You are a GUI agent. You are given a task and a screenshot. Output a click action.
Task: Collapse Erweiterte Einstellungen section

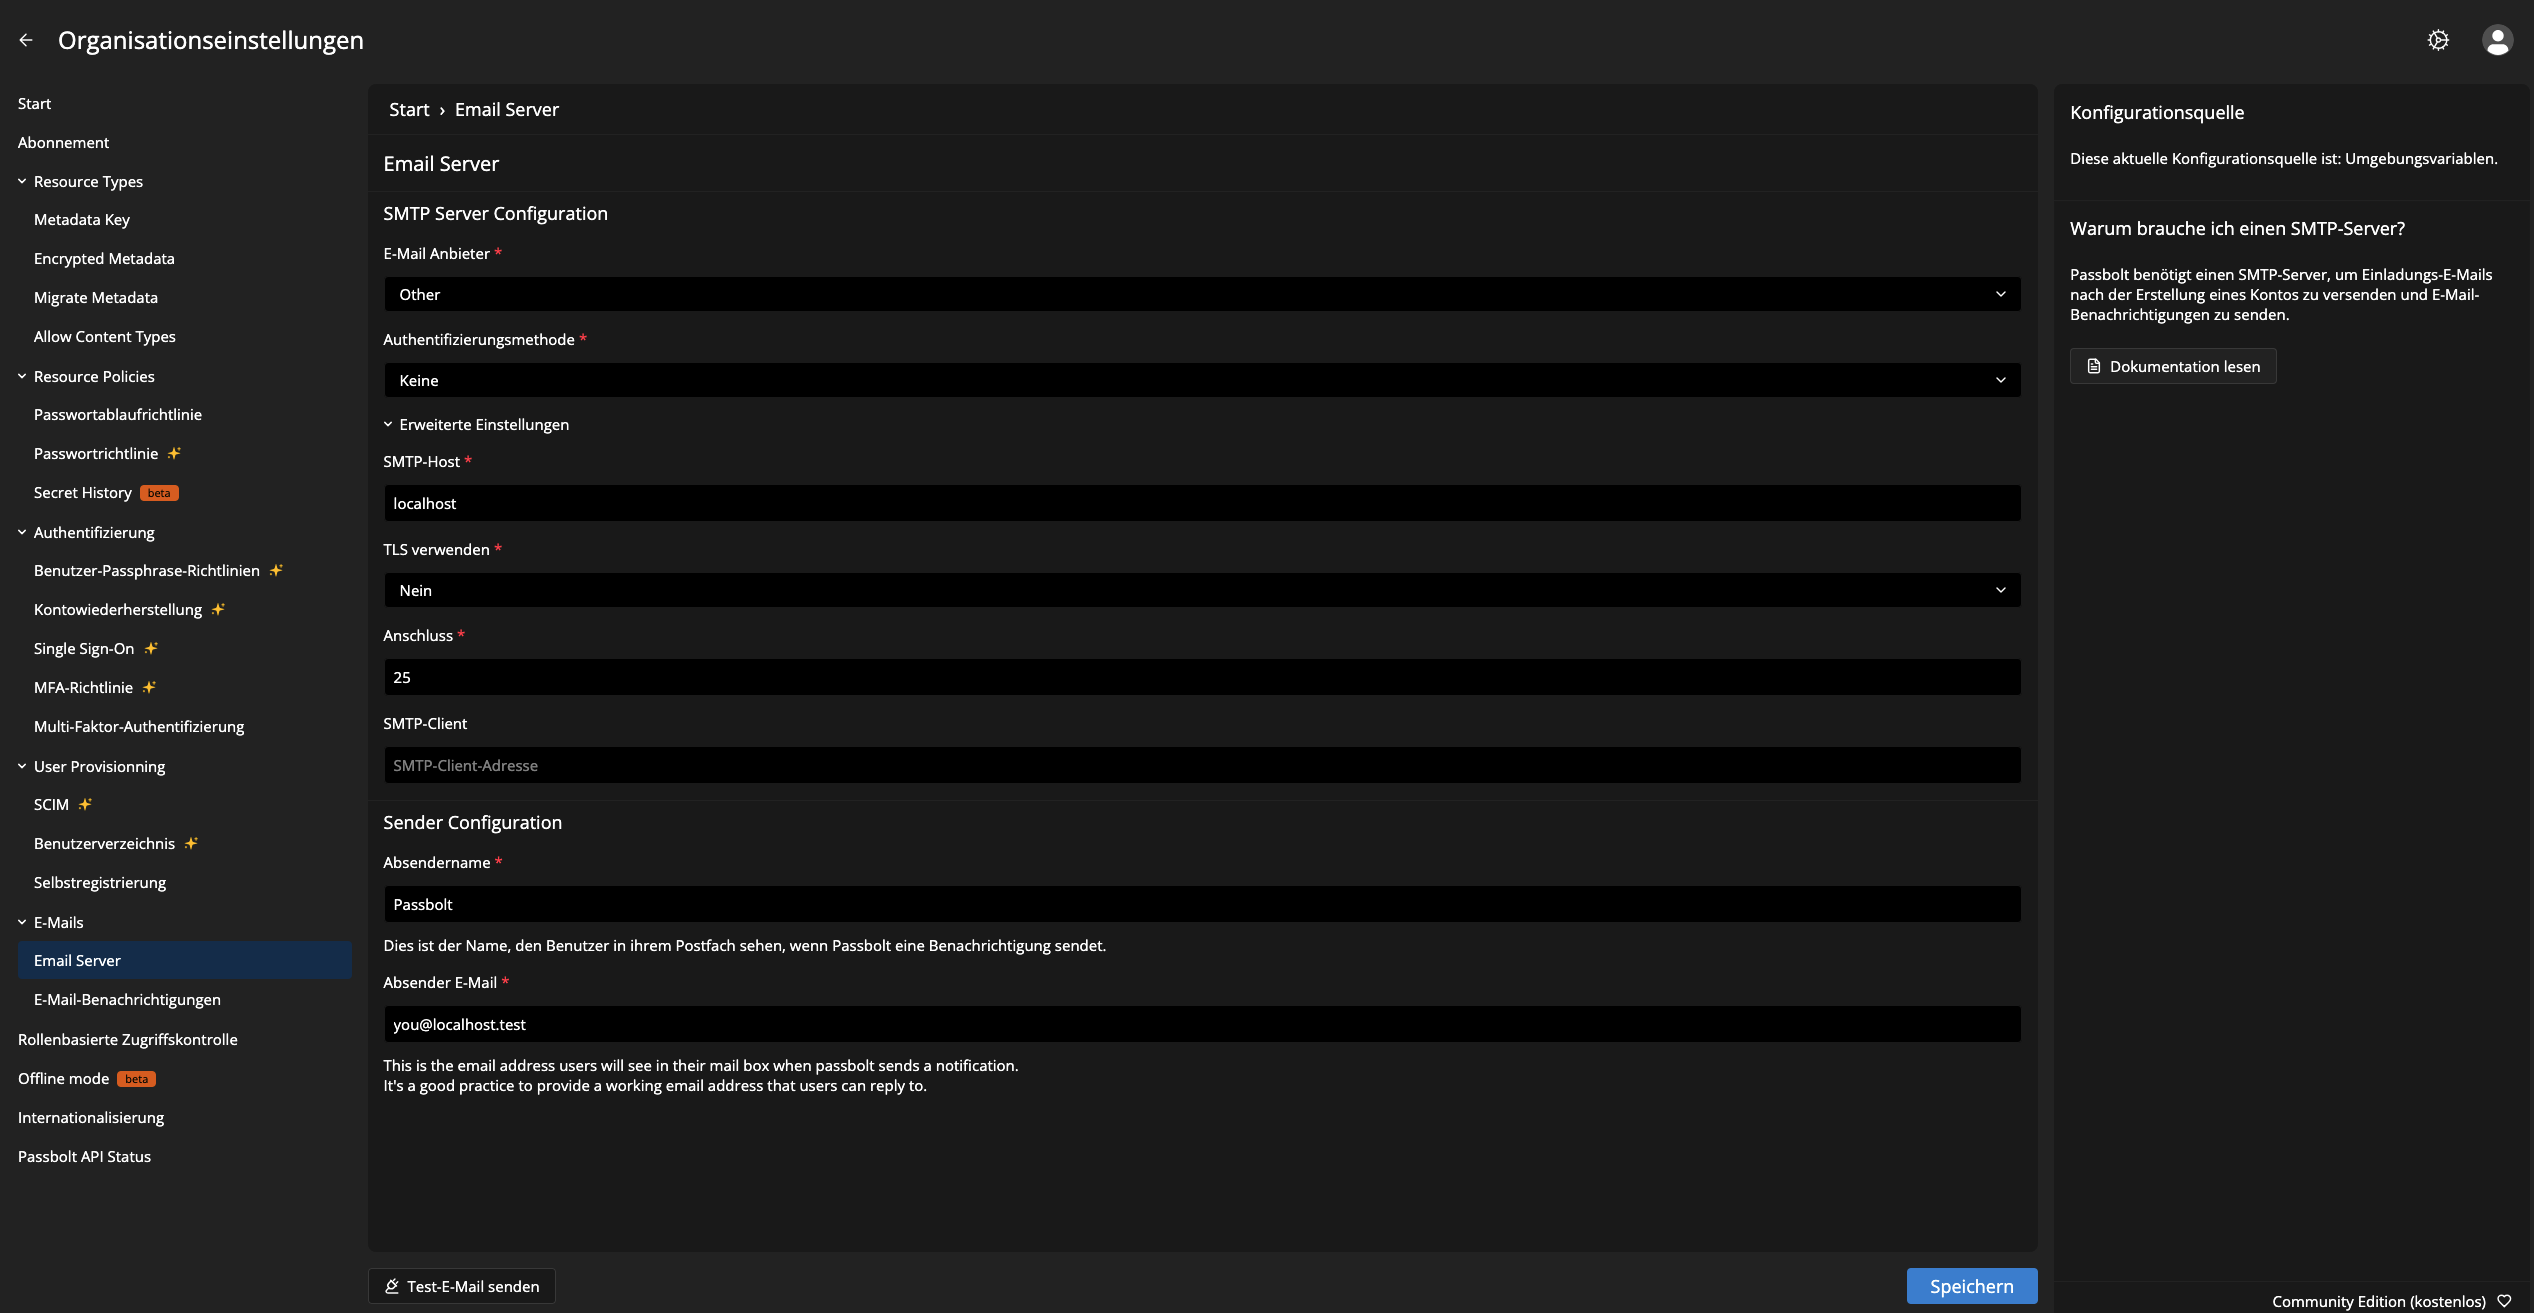476,424
